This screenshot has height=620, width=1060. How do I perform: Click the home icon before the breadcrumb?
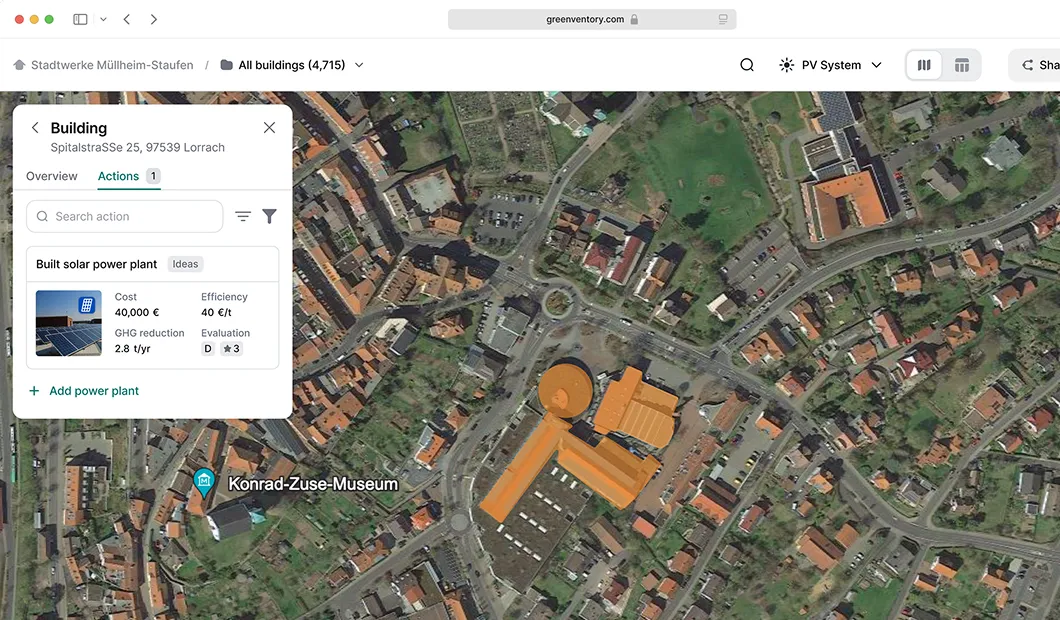pos(19,64)
